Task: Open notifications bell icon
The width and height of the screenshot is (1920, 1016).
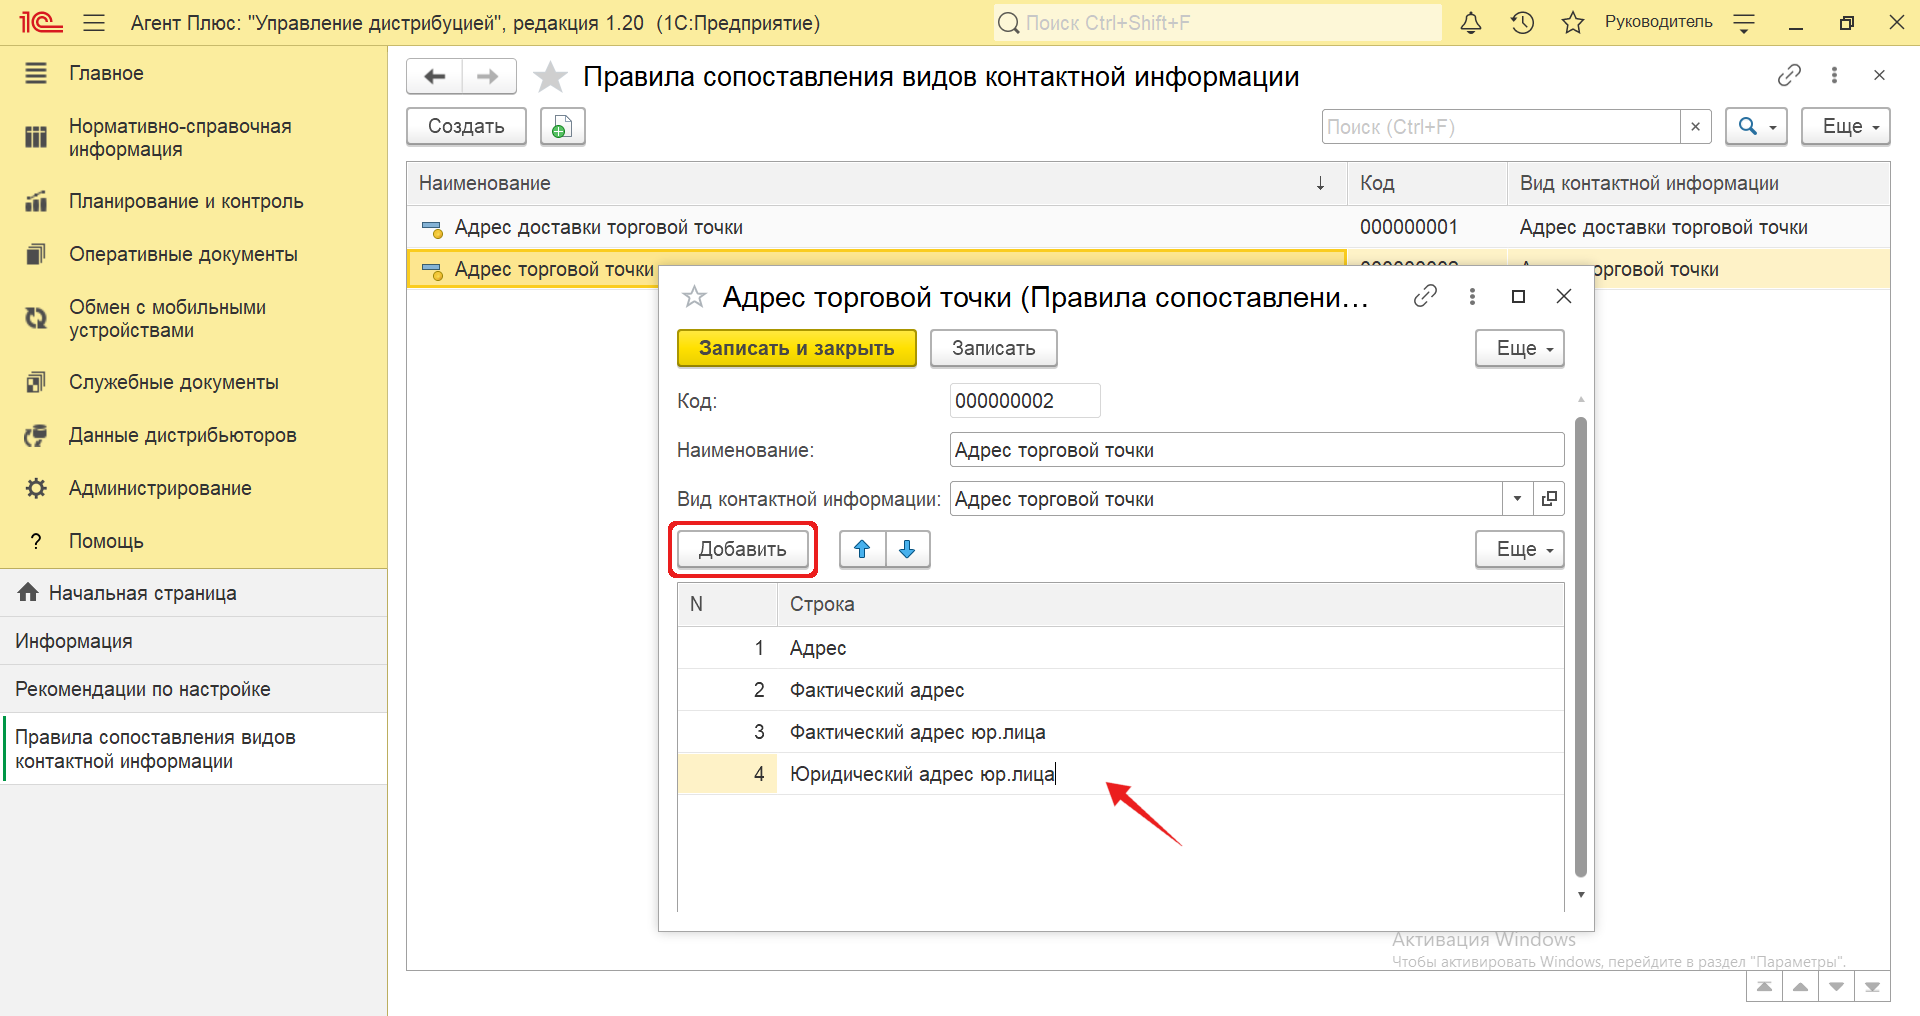Action: pyautogui.click(x=1470, y=22)
